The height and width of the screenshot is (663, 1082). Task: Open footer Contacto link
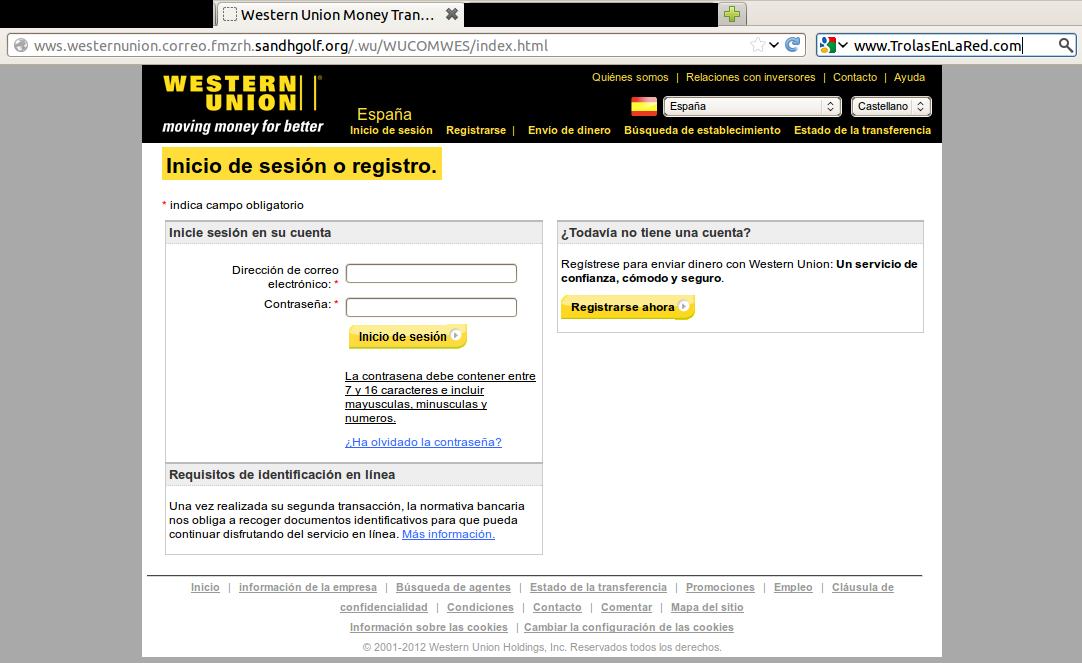point(557,607)
